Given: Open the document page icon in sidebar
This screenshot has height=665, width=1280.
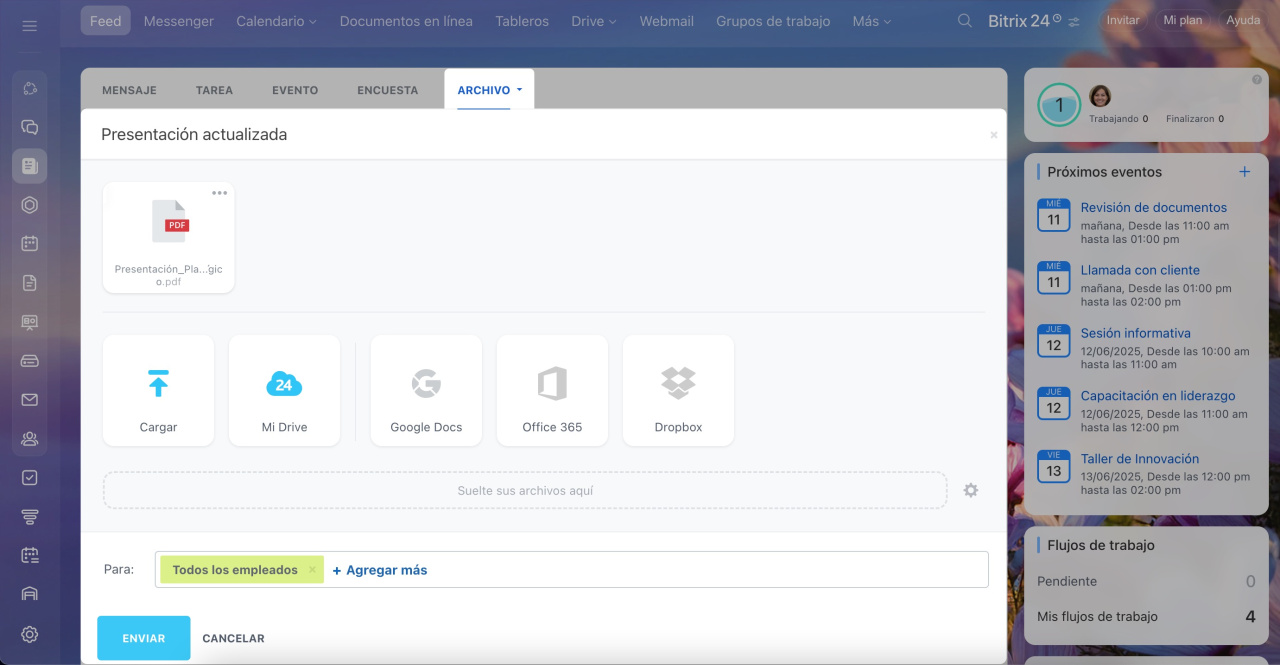Looking at the screenshot, I should 29,283.
